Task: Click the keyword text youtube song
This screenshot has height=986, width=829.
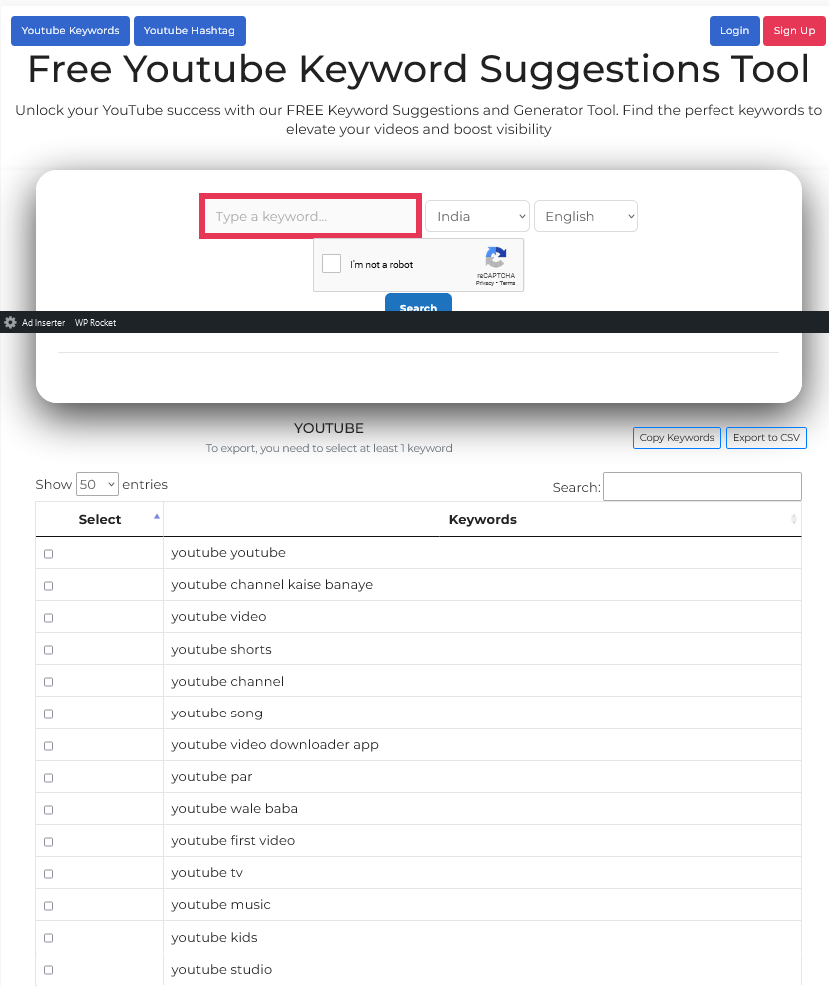Action: [x=217, y=713]
